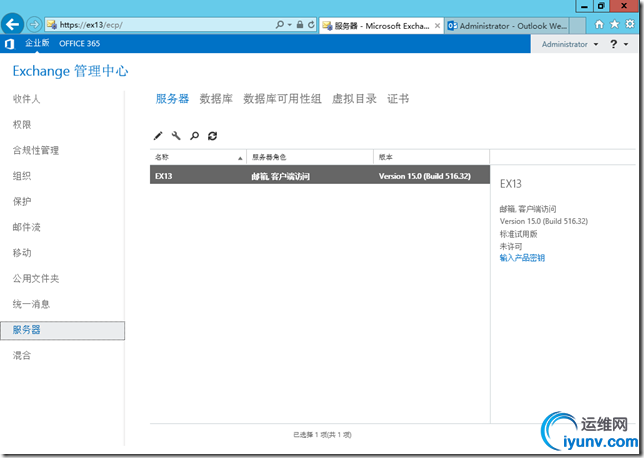Click the Office logo icon in blue header
The height and width of the screenshot is (458, 644).
9,44
